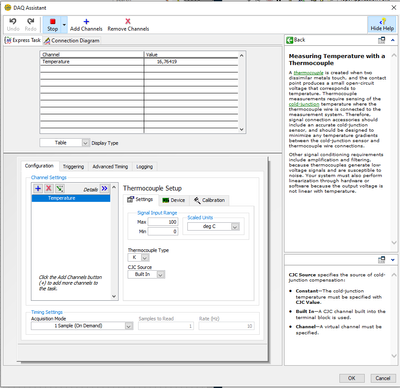Open the Logging tab
The width and height of the screenshot is (400, 388).
[144, 166]
